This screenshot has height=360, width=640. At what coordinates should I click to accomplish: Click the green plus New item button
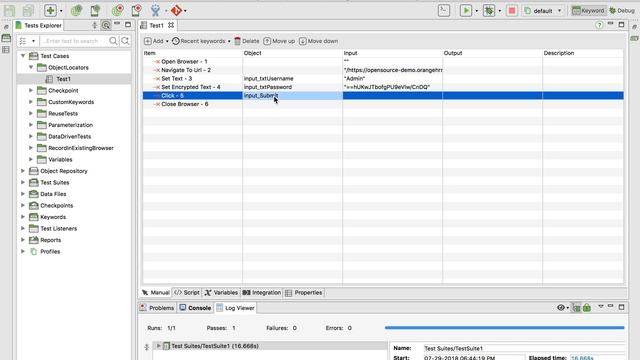click(x=50, y=11)
